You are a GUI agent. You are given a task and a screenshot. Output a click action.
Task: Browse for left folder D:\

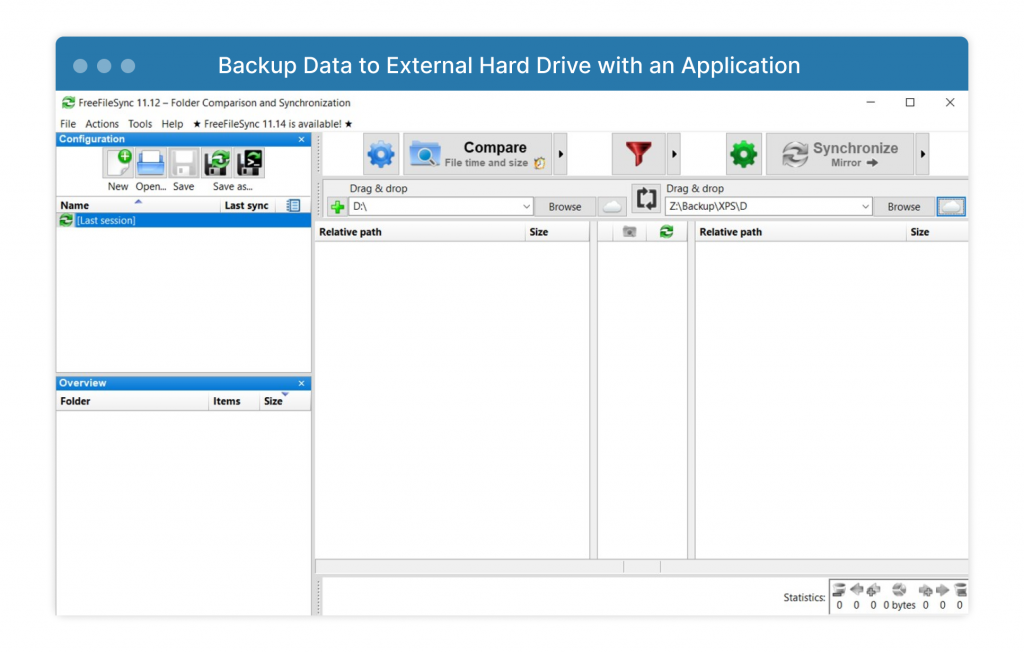coord(565,207)
